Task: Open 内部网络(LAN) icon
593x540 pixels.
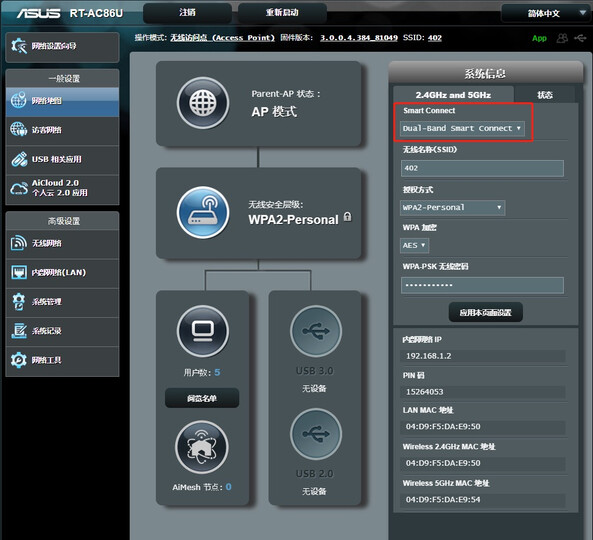Action: click(19, 272)
